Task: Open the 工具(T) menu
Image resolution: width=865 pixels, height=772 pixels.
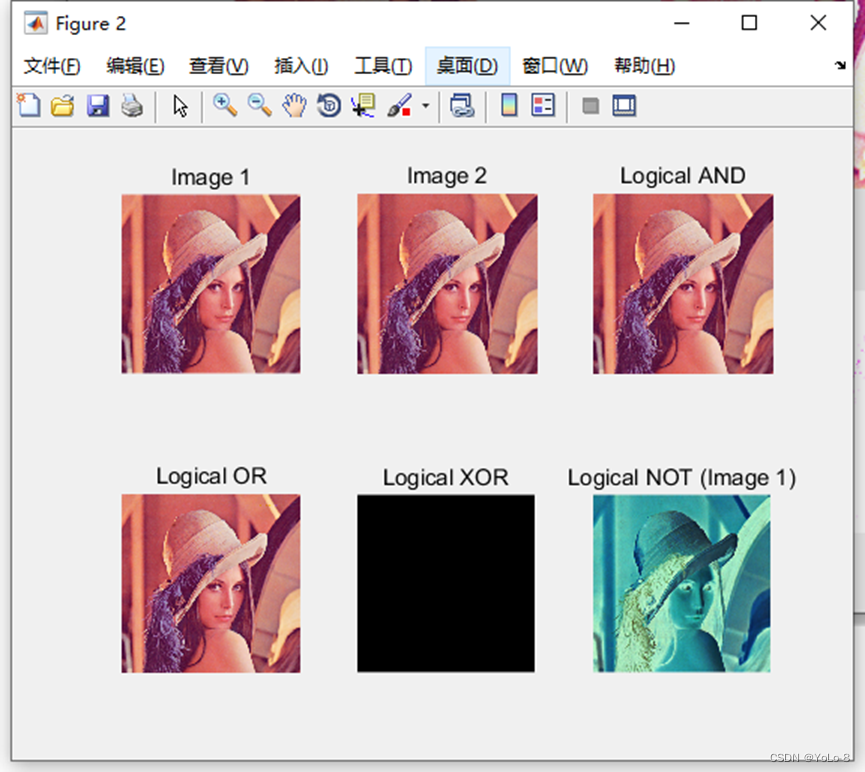Action: 383,66
